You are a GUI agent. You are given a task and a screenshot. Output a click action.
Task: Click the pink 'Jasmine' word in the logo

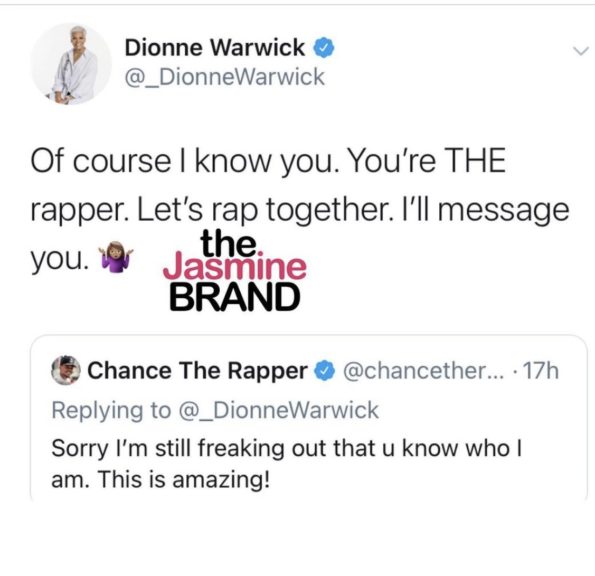point(235,268)
